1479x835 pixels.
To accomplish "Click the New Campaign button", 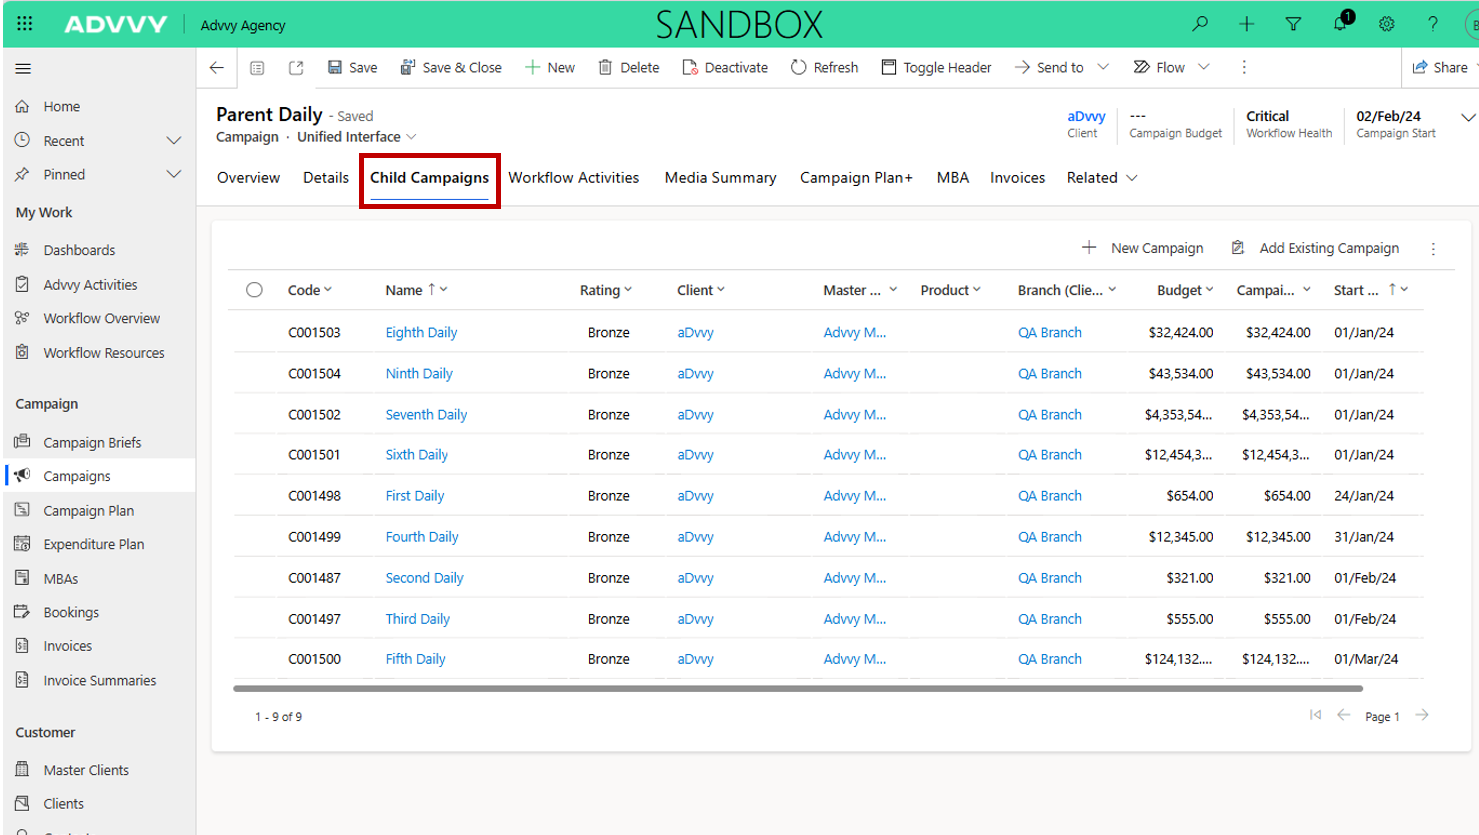I will [1143, 248].
